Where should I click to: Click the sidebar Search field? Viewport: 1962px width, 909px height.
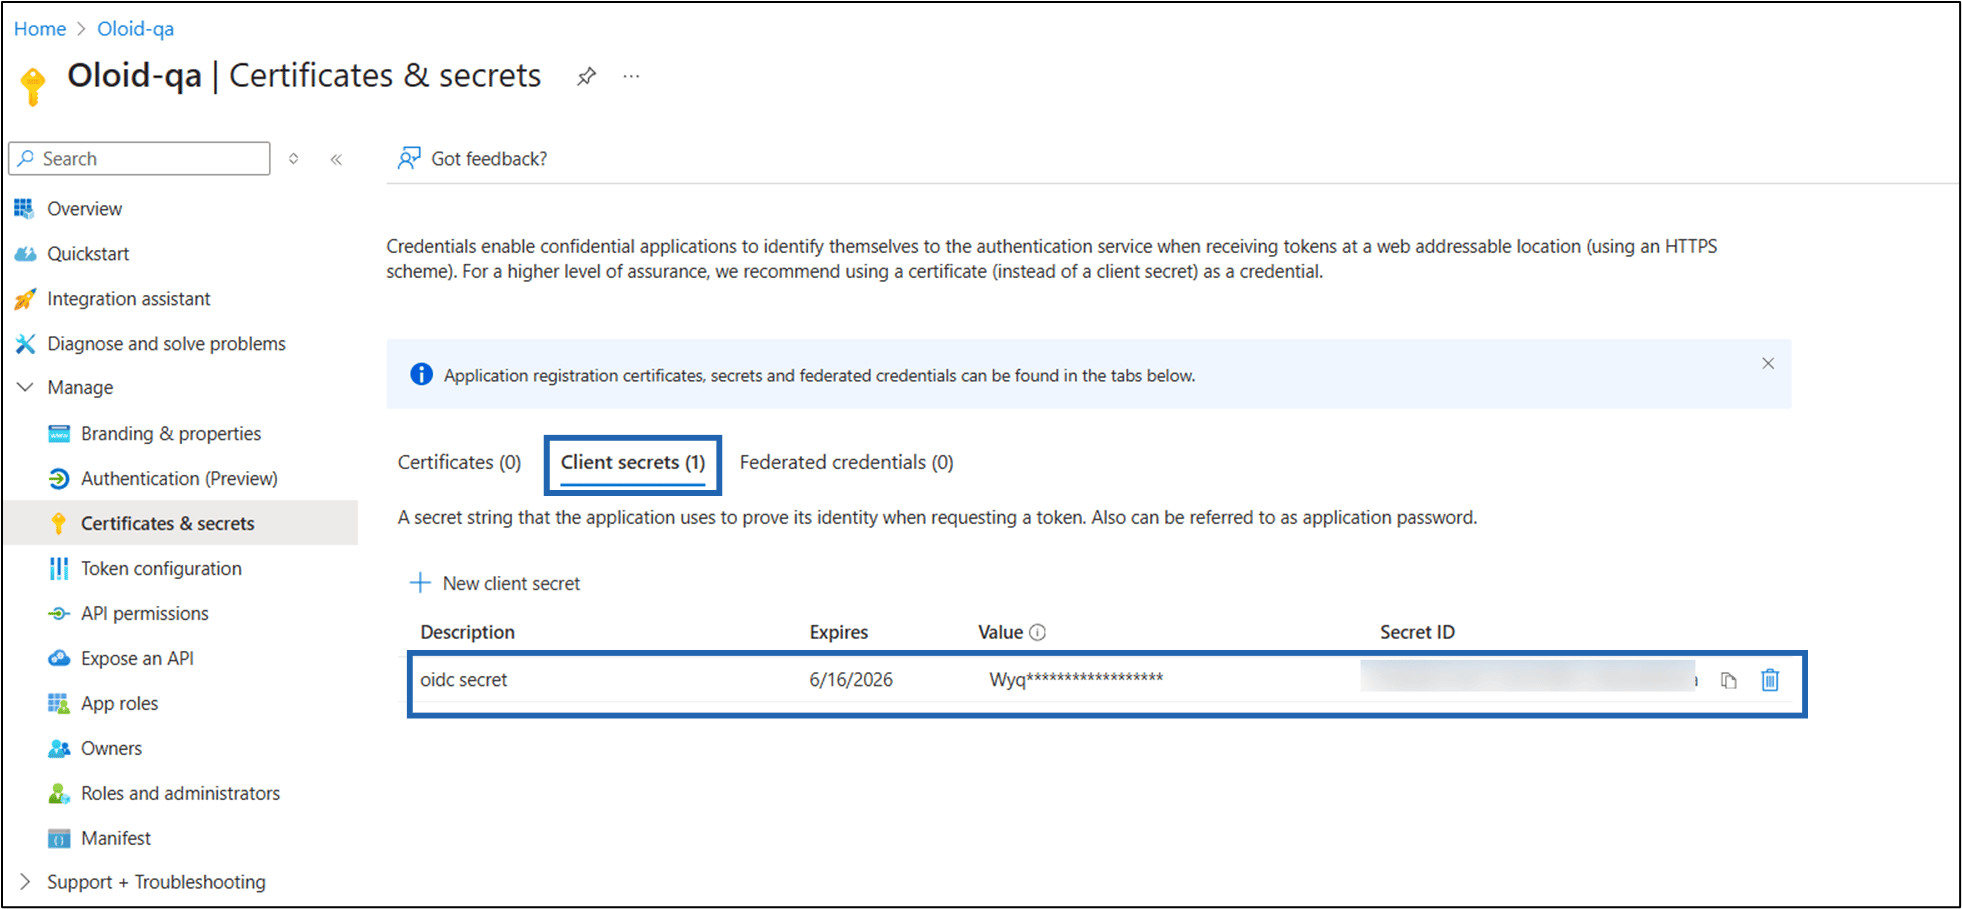coord(139,159)
